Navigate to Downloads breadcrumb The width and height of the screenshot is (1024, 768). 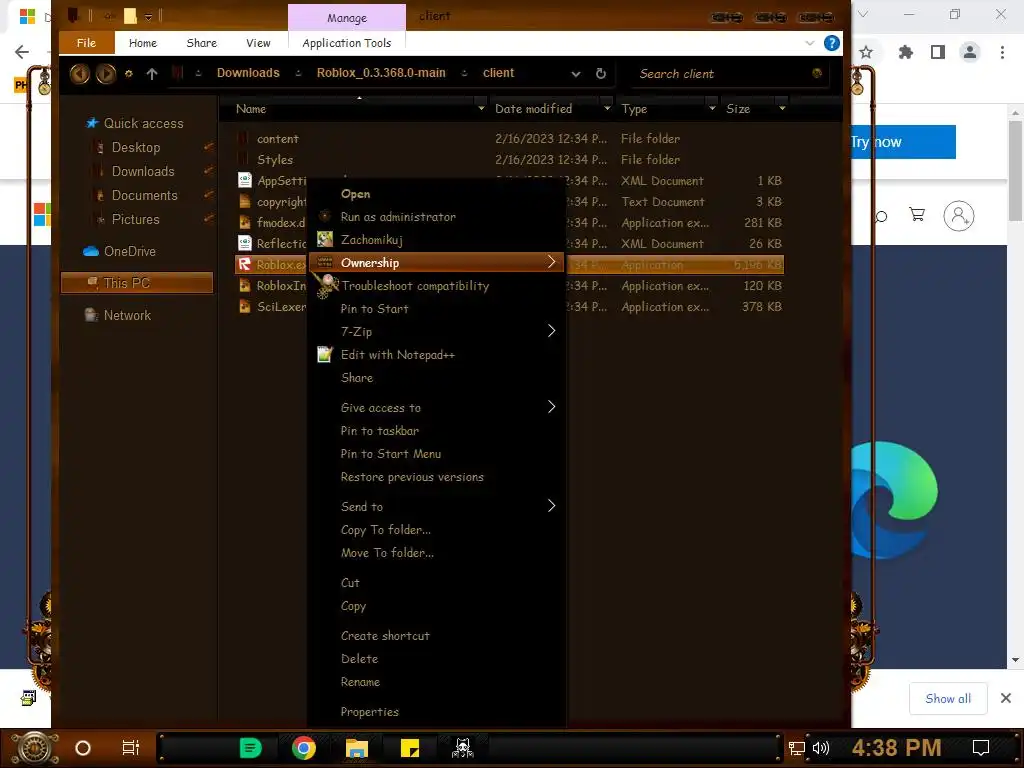(x=248, y=73)
